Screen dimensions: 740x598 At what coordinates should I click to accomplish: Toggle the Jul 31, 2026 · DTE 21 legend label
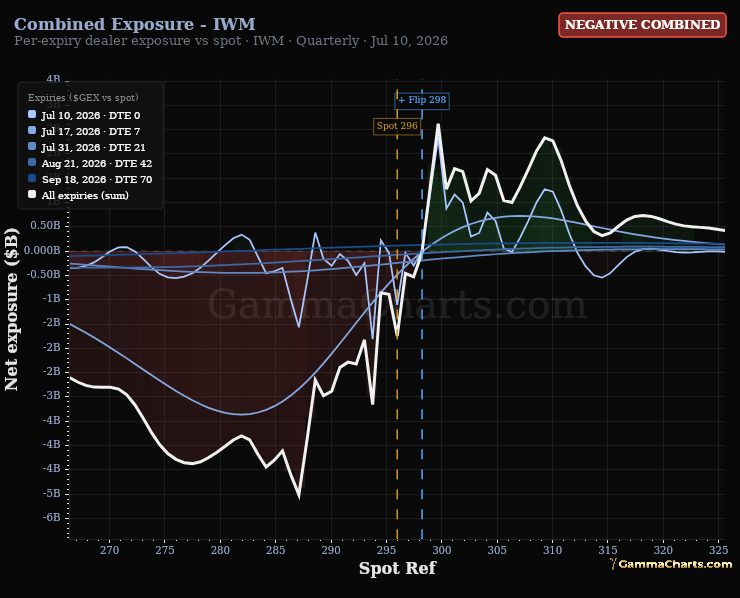[x=93, y=148]
